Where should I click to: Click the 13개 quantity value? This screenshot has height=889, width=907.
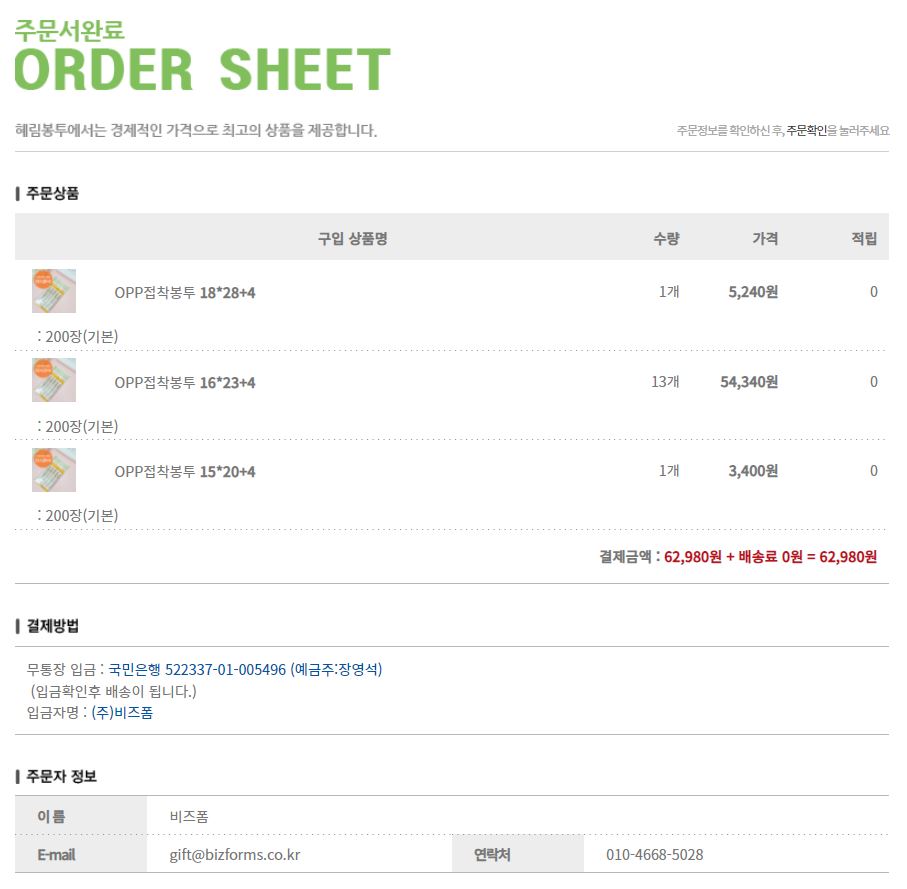point(665,382)
